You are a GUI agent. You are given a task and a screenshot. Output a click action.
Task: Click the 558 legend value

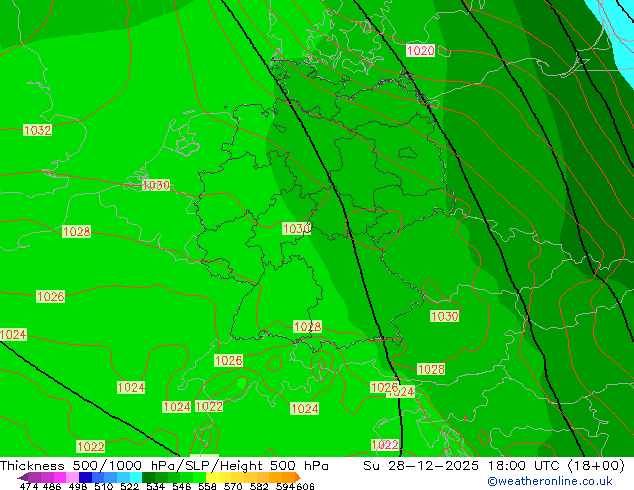pos(207,486)
